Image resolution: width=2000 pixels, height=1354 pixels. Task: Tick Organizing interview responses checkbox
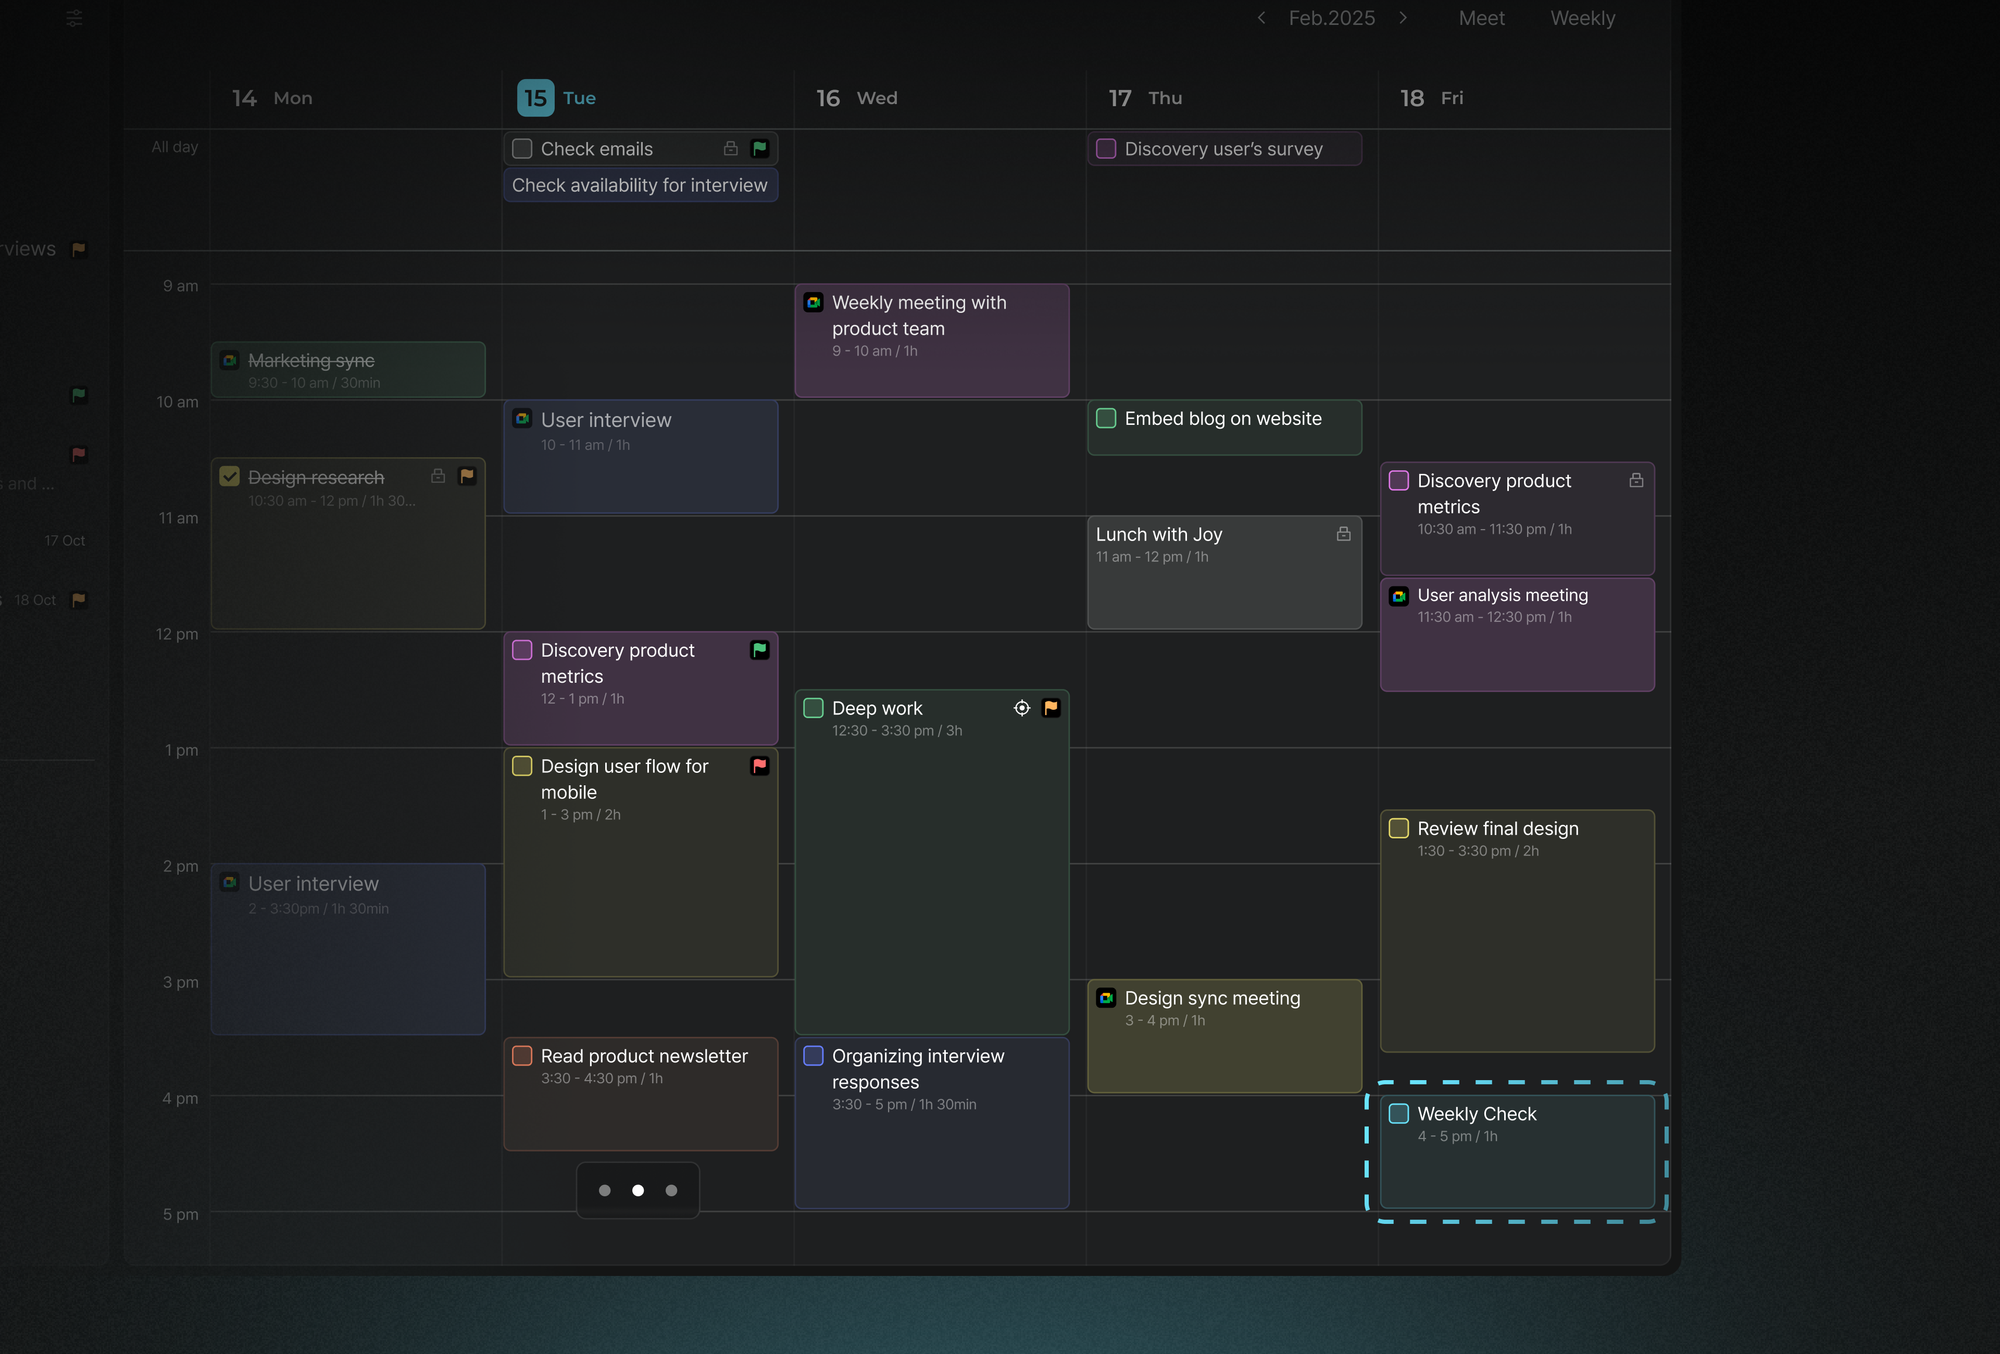814,1056
